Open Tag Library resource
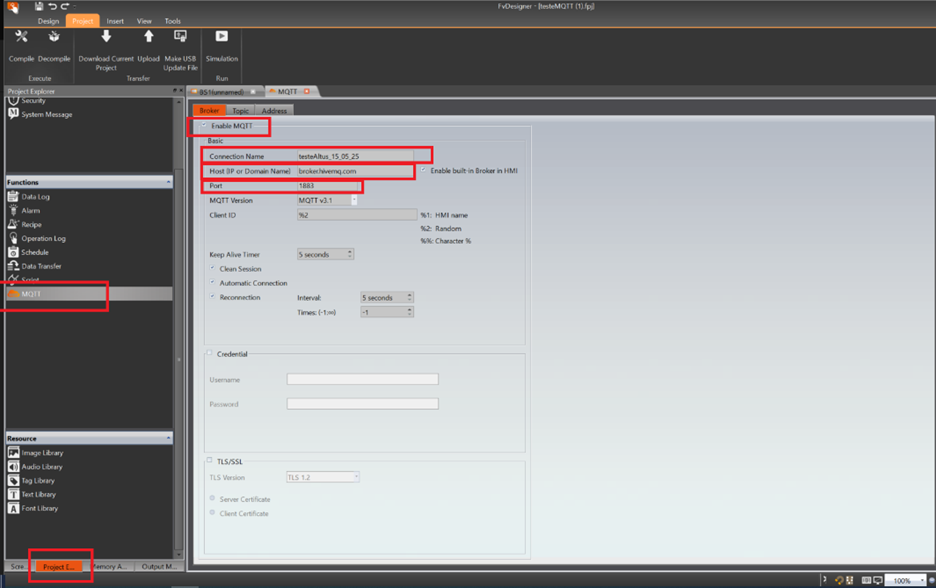This screenshot has width=936, height=588. pos(32,481)
